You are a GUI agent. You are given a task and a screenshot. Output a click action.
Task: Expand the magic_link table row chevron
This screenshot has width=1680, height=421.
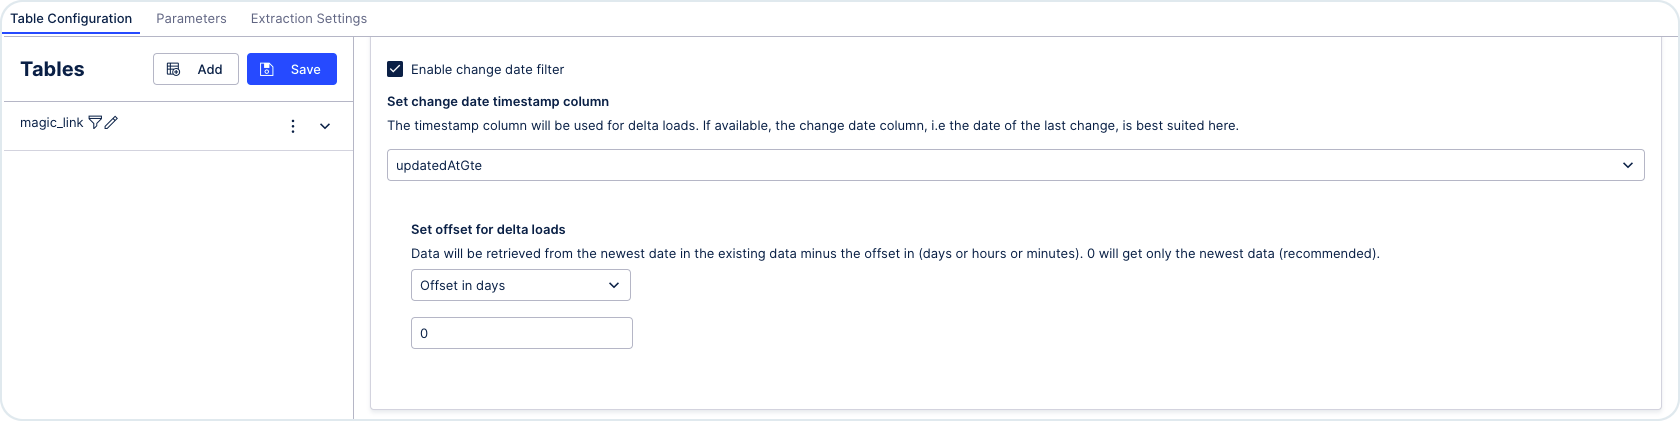[325, 126]
